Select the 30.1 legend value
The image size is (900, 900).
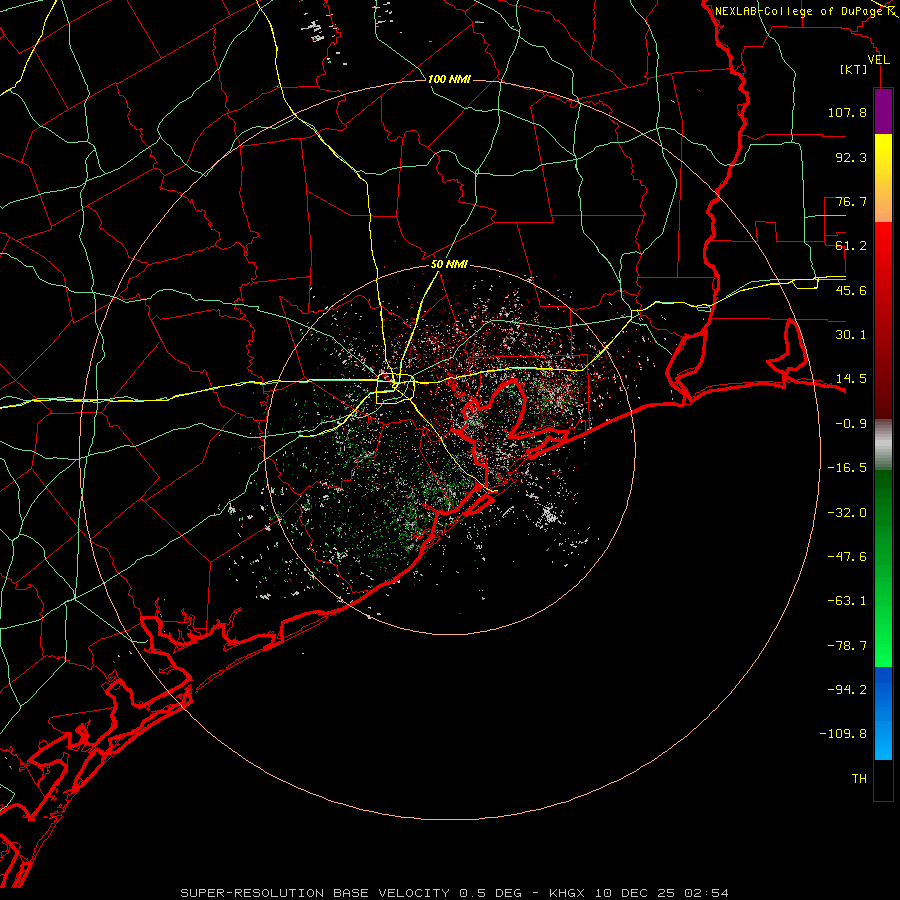click(851, 335)
